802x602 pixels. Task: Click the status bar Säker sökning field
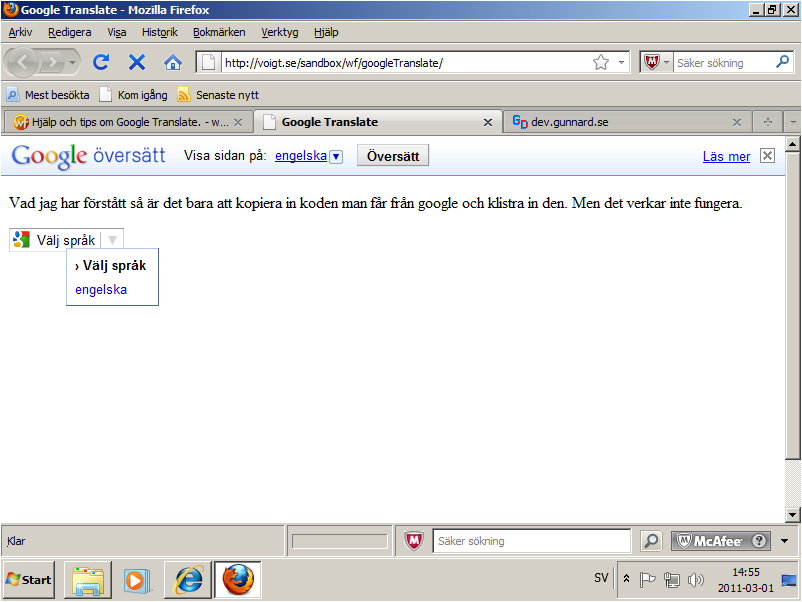pos(531,541)
